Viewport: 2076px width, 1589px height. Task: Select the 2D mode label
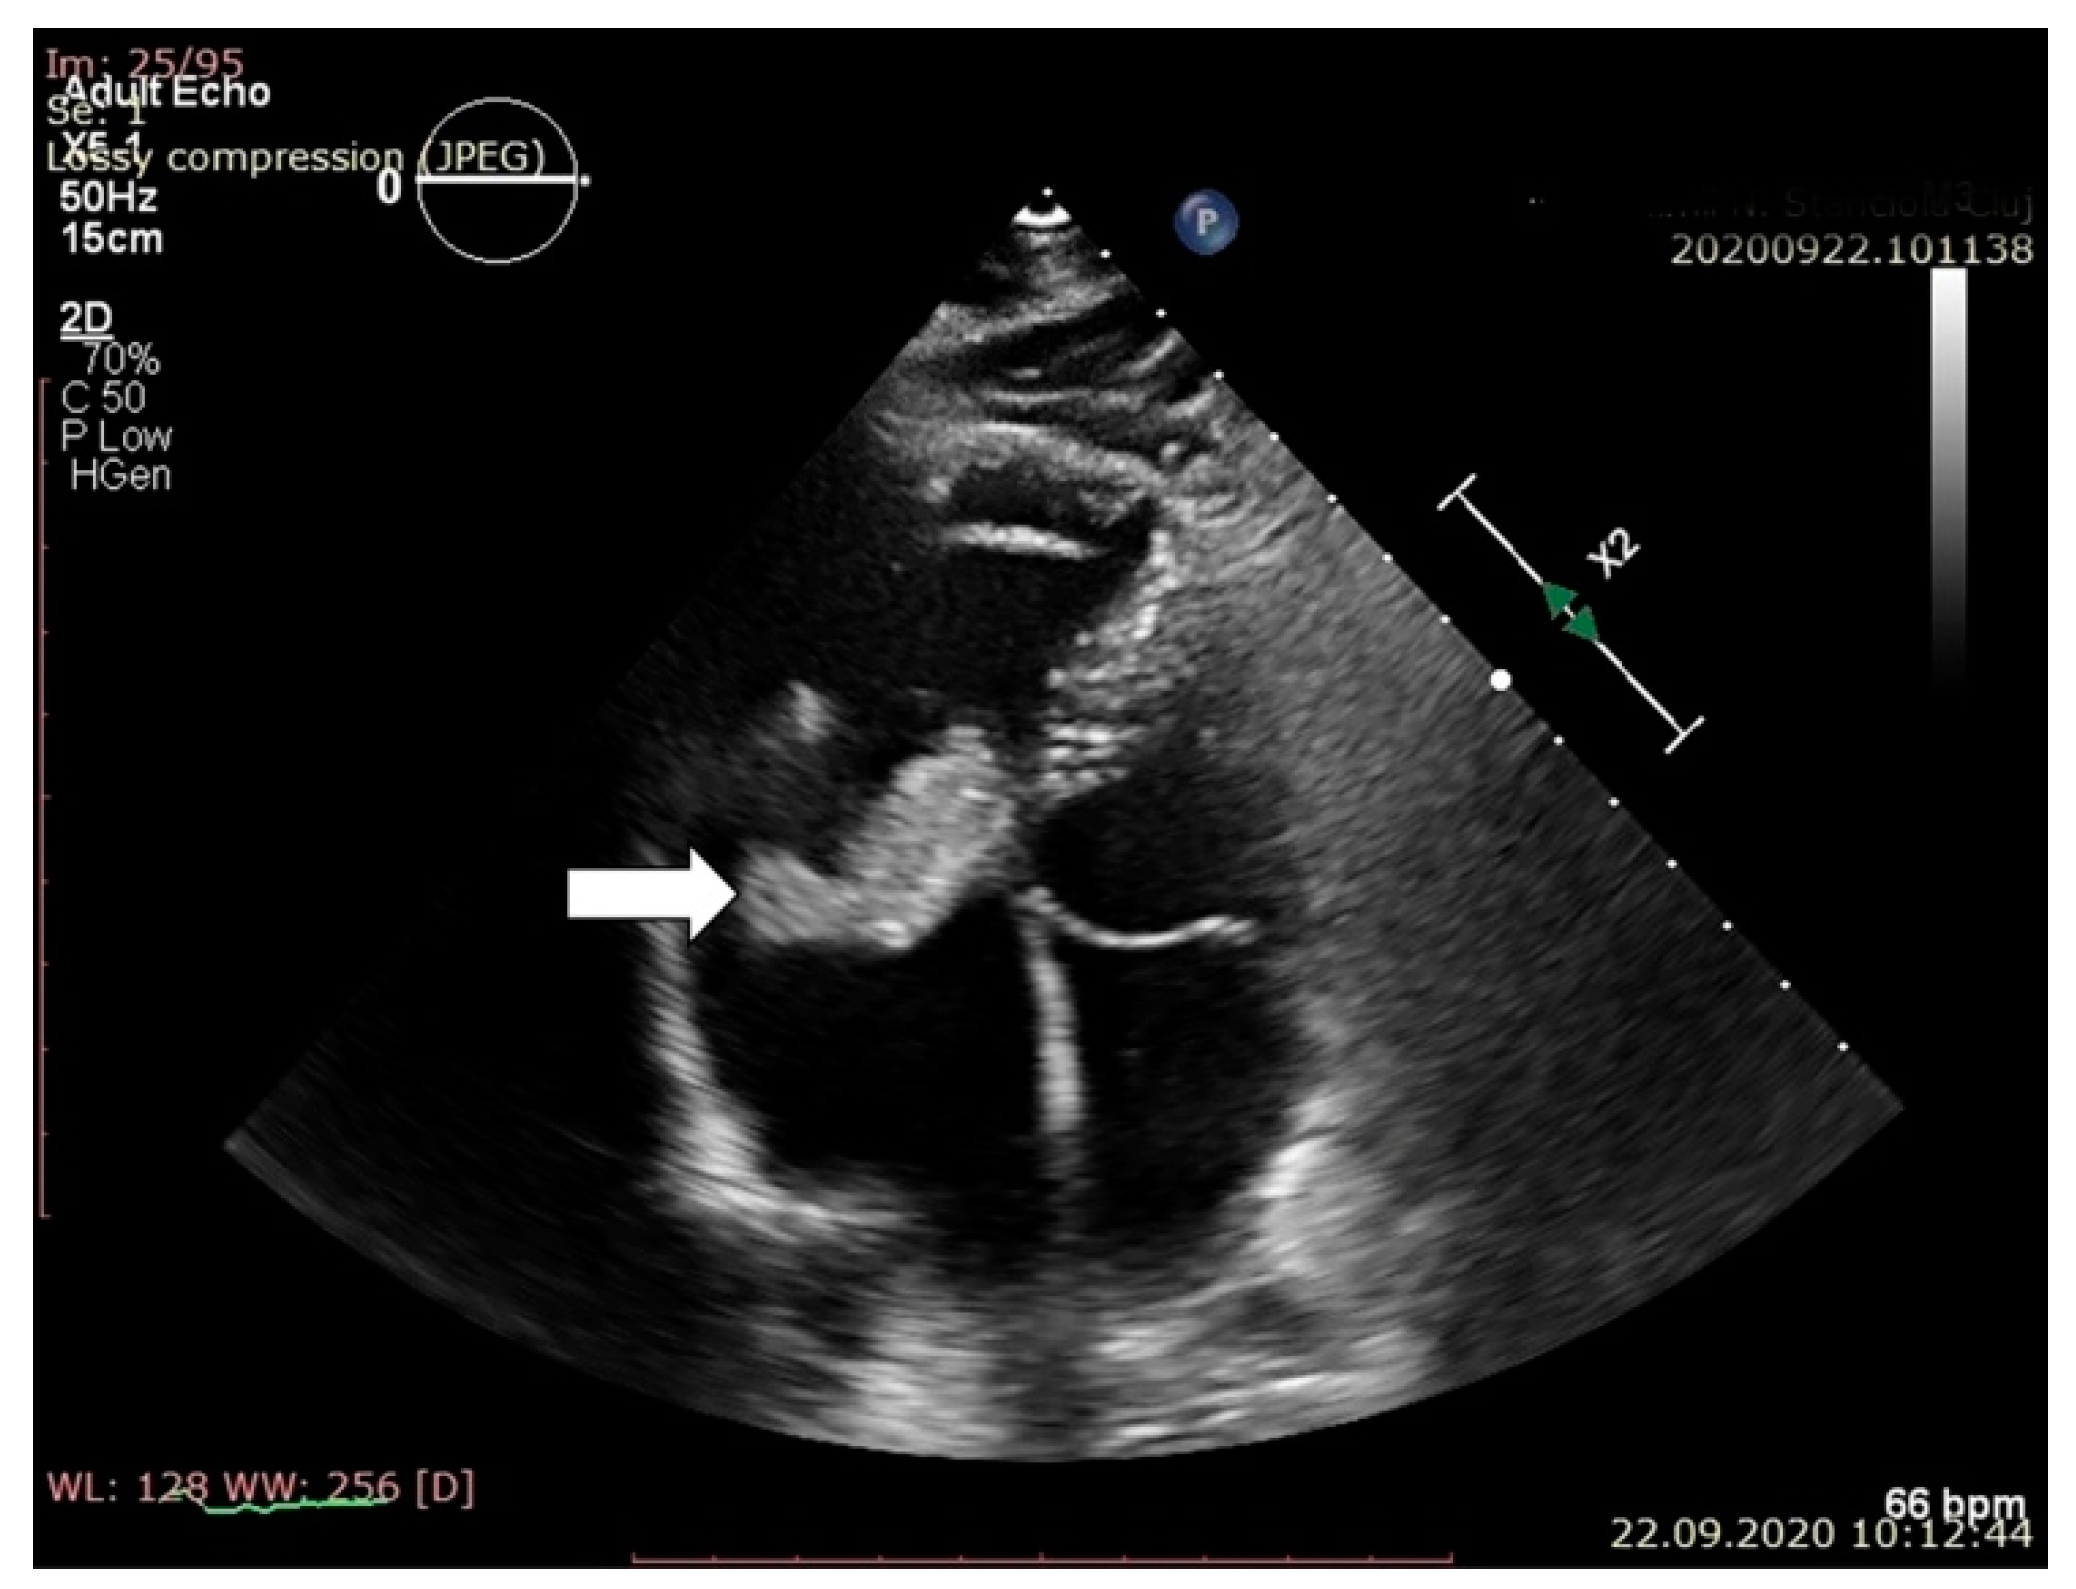coord(86,318)
